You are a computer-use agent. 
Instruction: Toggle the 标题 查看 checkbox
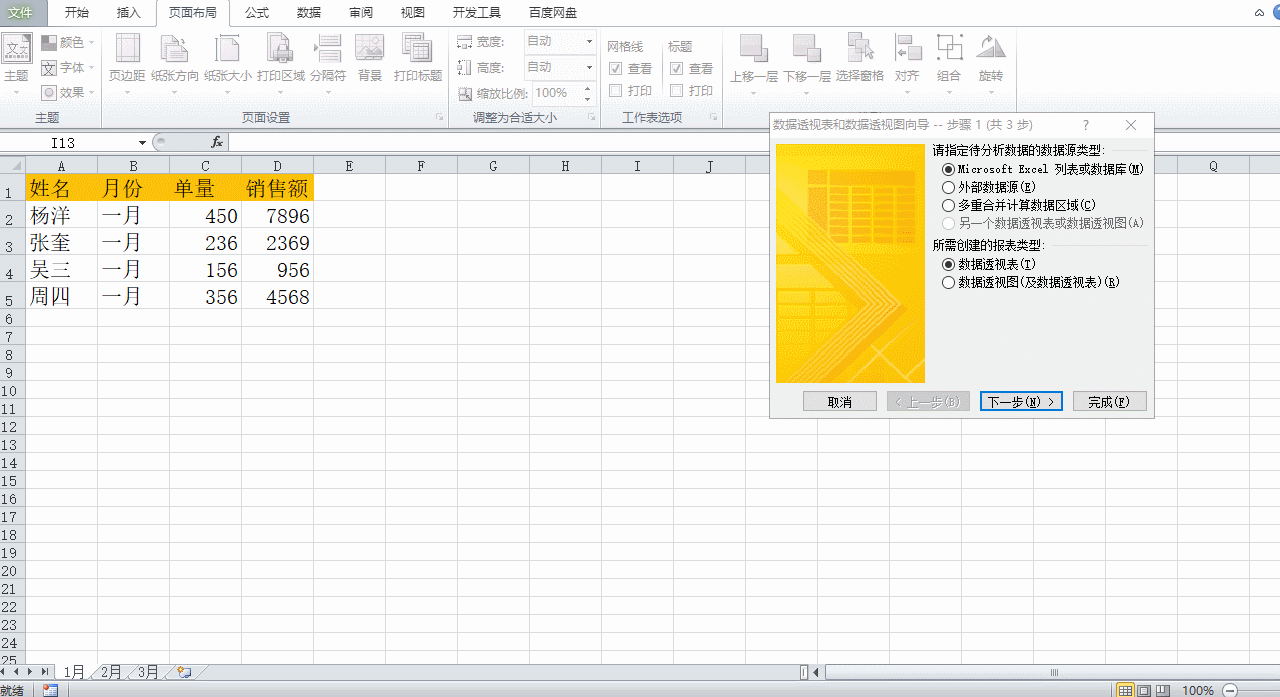pos(677,69)
